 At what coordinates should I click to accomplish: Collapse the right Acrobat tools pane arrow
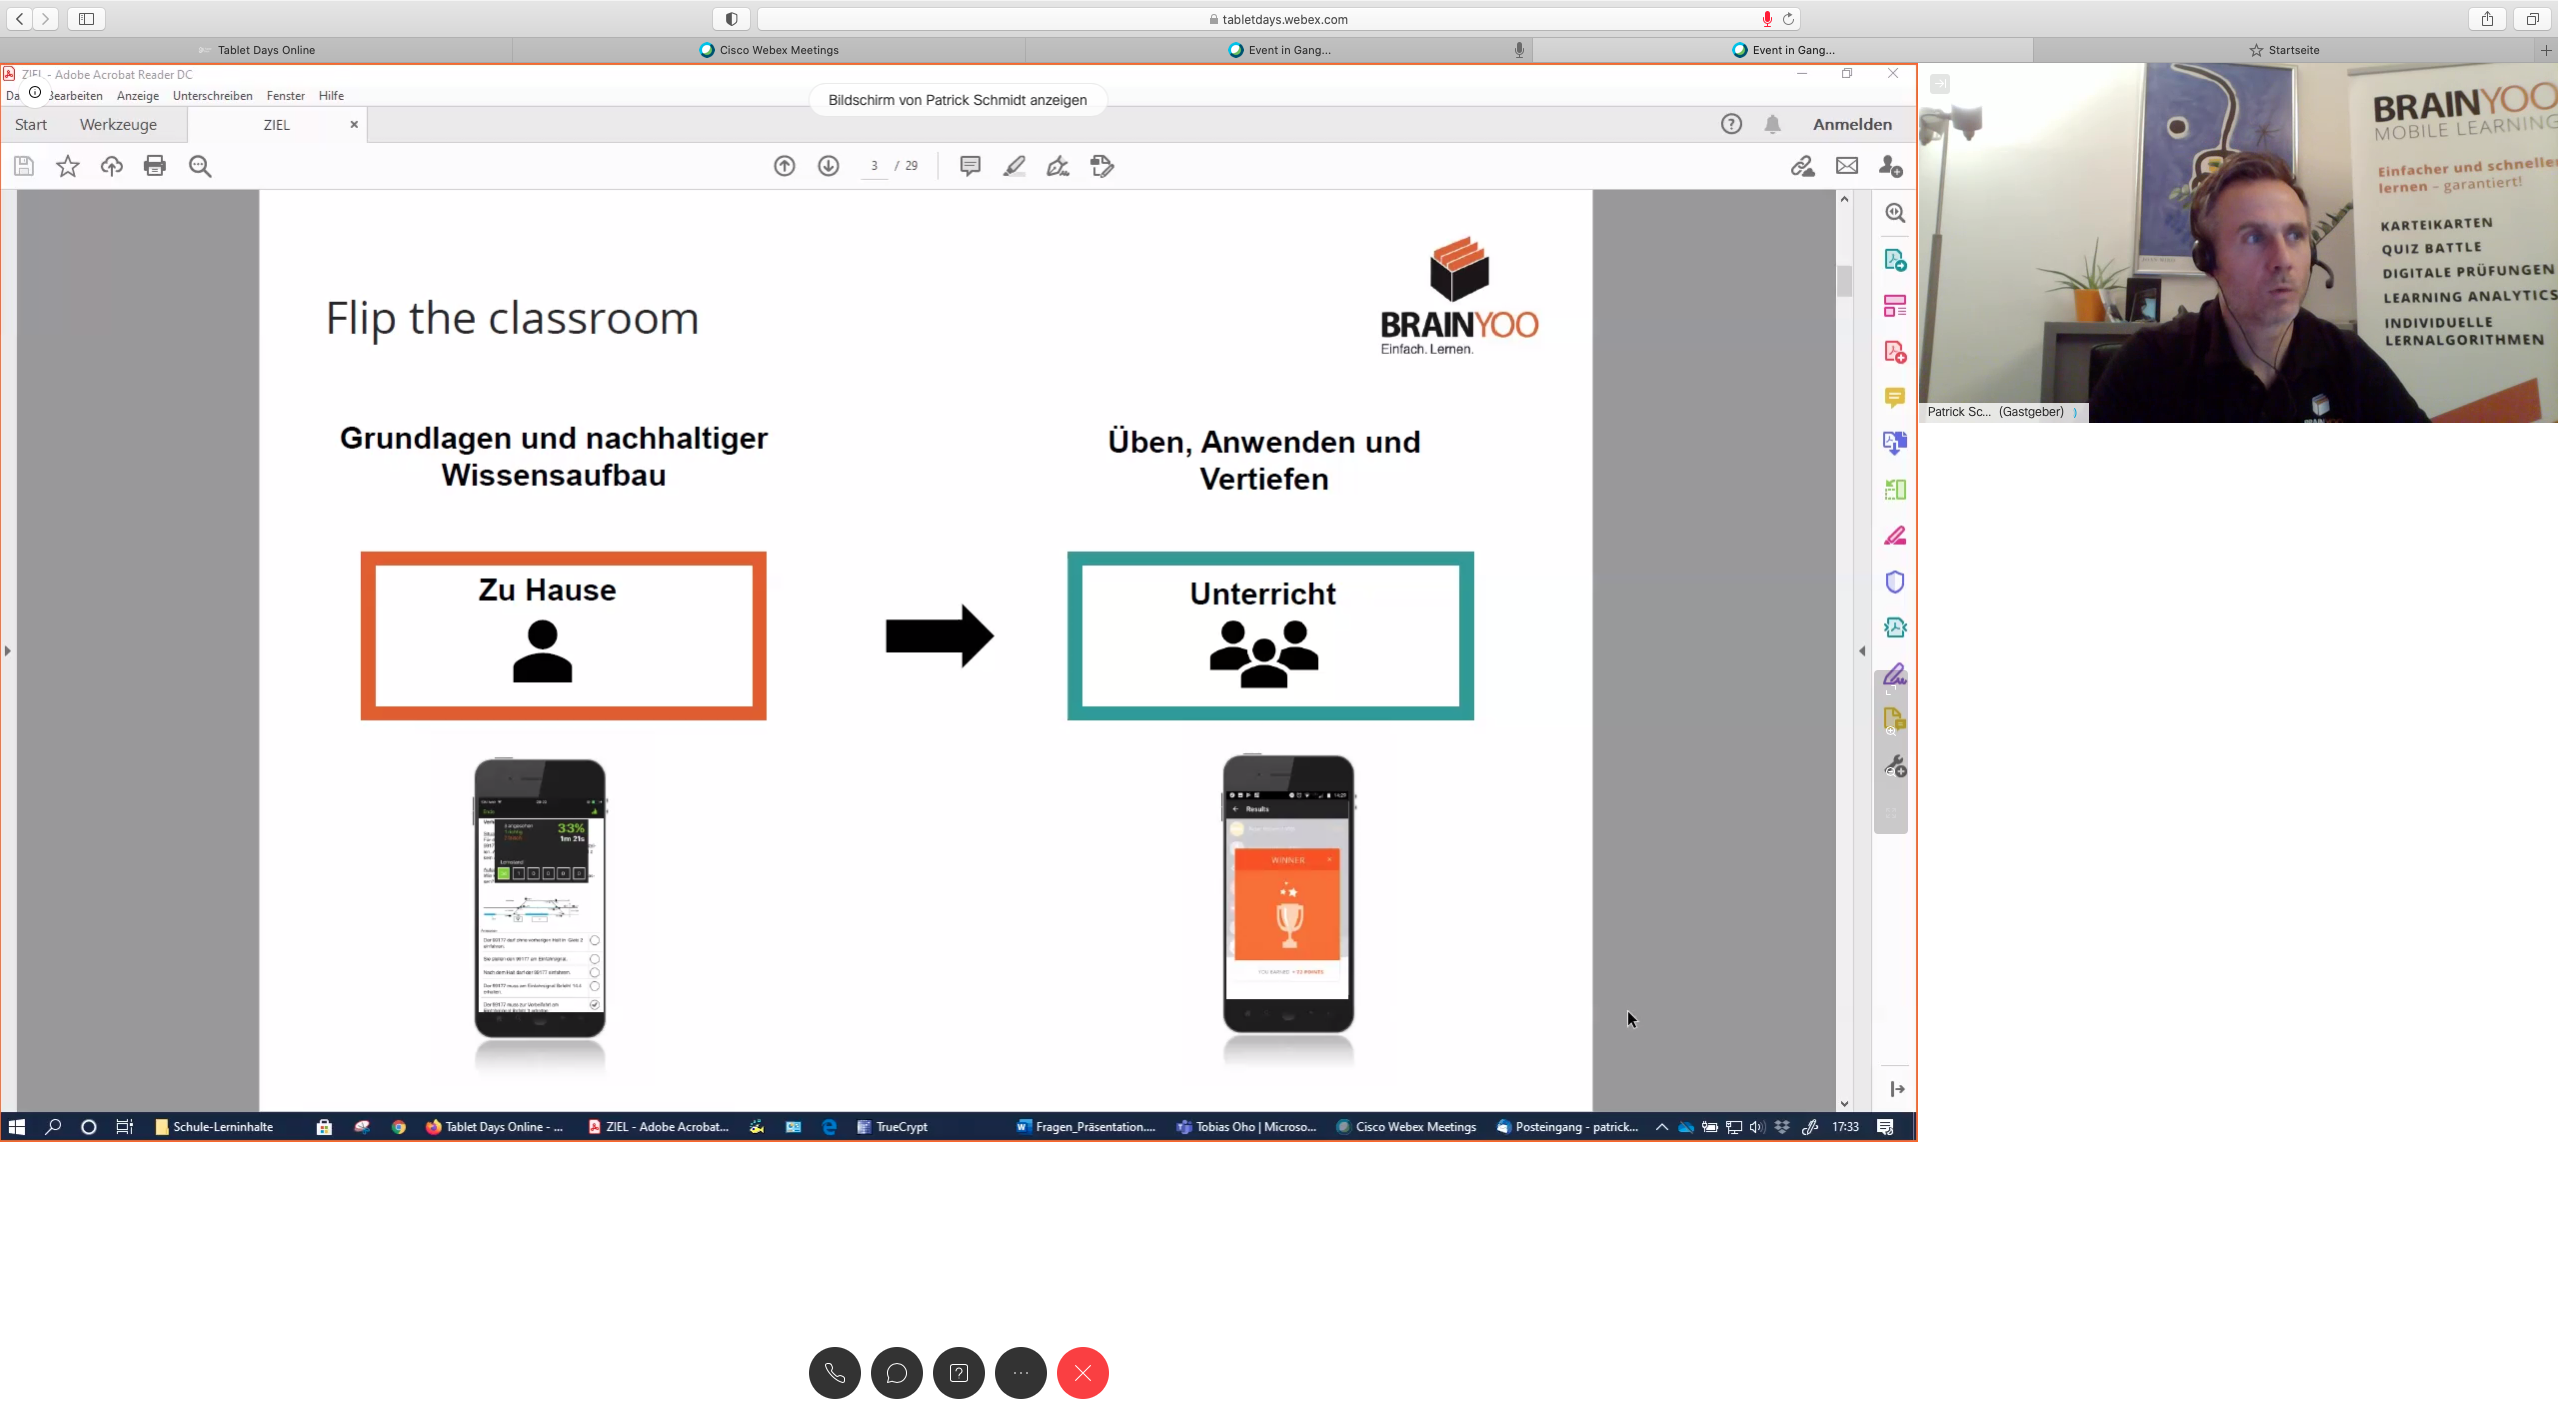(1861, 651)
